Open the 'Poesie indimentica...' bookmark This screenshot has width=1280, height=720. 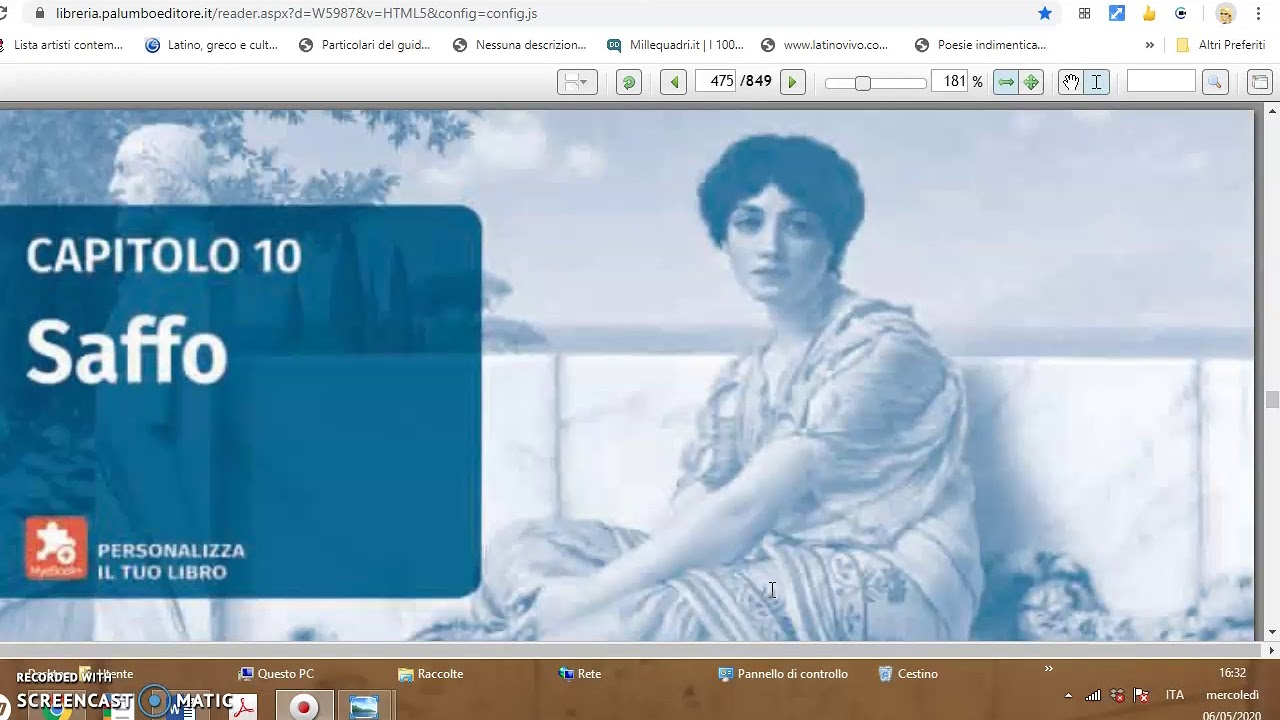coord(981,45)
